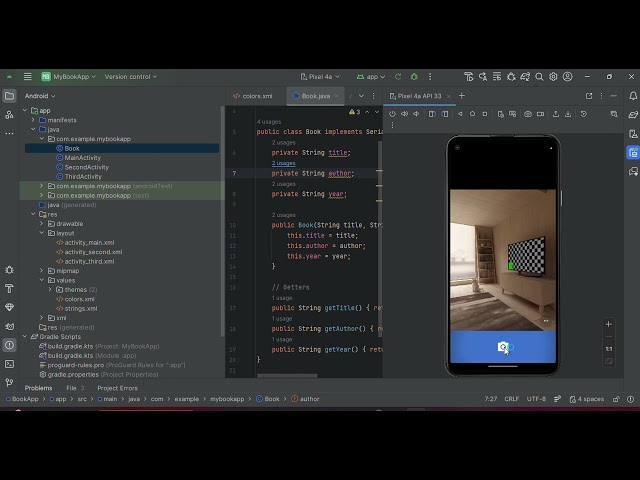Click emulator Volume Up icon
The width and height of the screenshot is (640, 480).
[x=404, y=114]
